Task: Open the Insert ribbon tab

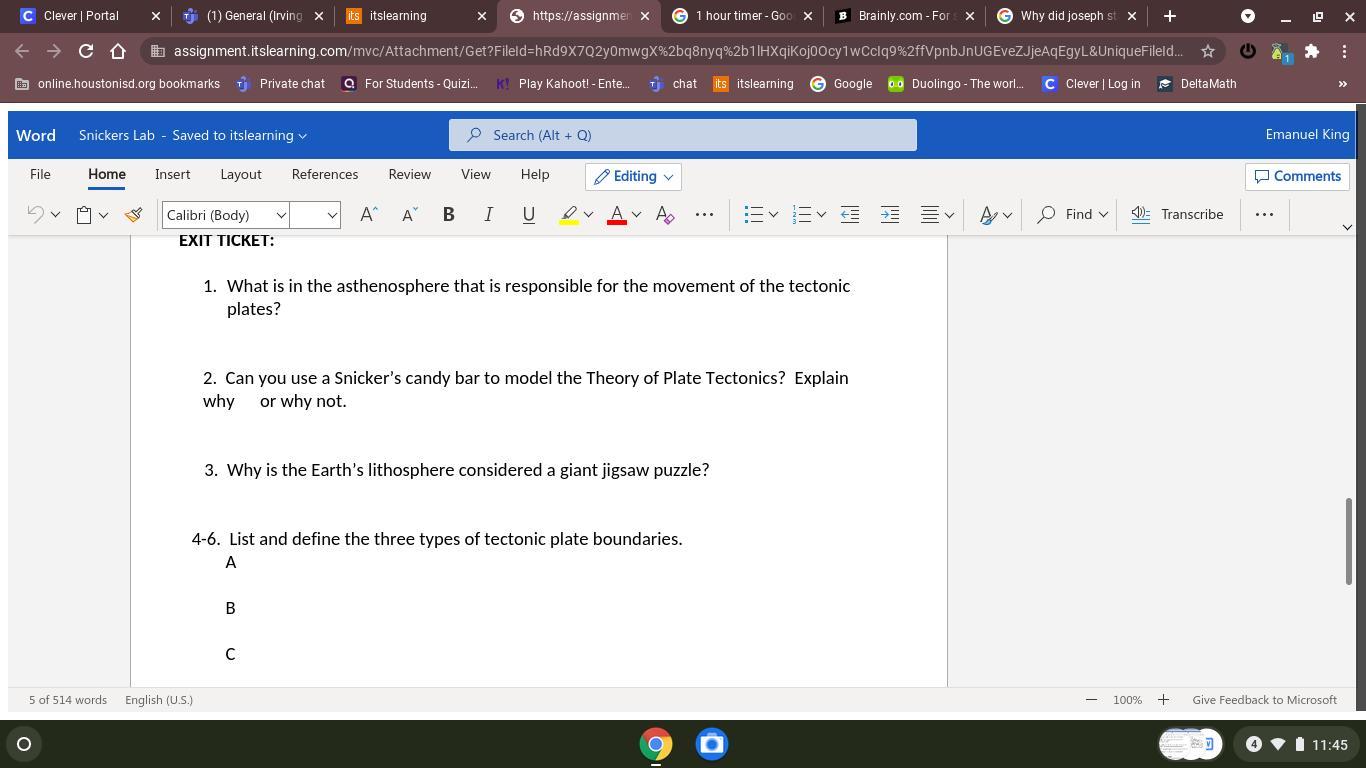Action: coord(172,174)
